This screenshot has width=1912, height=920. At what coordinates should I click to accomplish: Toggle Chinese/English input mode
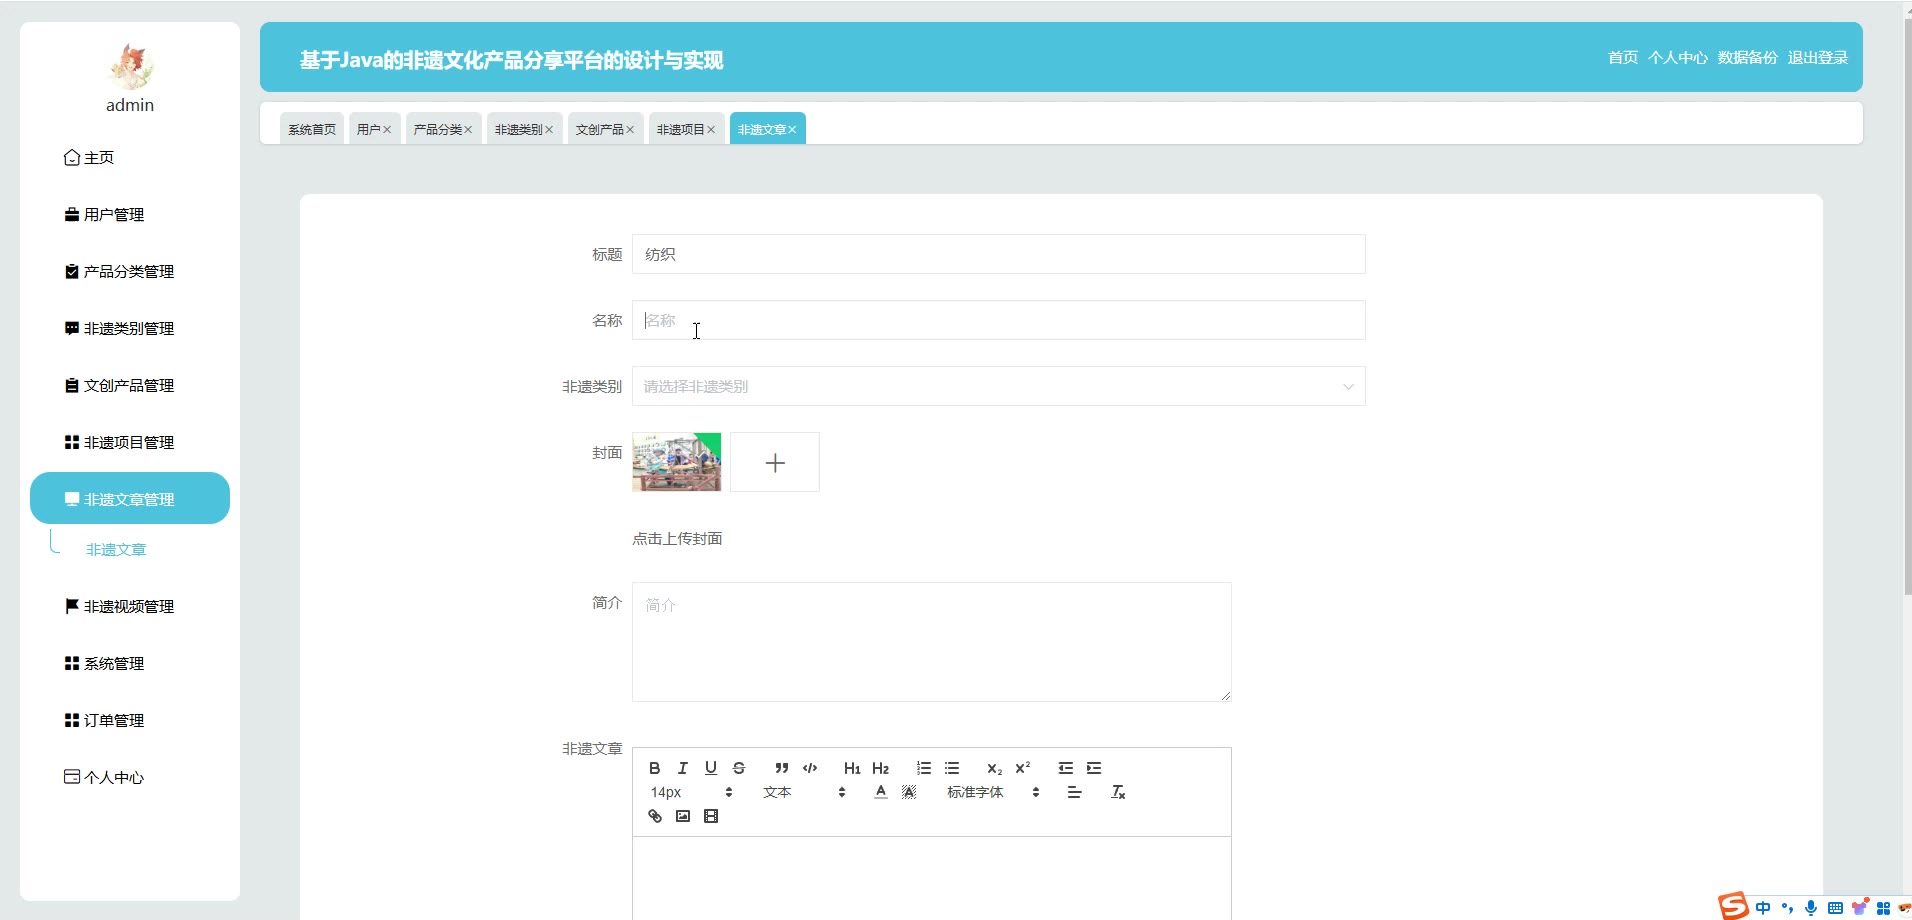coord(1763,908)
